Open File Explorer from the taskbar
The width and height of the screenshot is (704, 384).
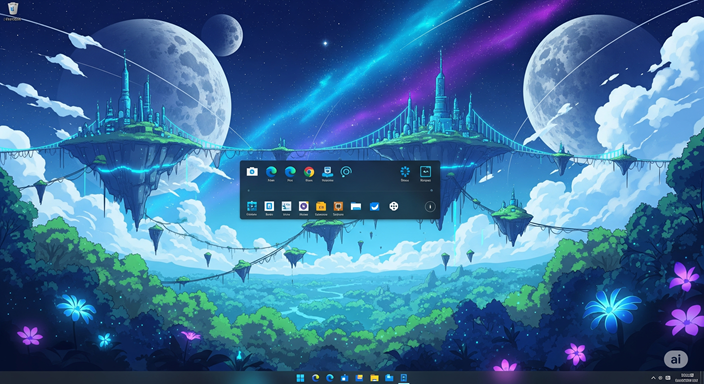coord(374,378)
